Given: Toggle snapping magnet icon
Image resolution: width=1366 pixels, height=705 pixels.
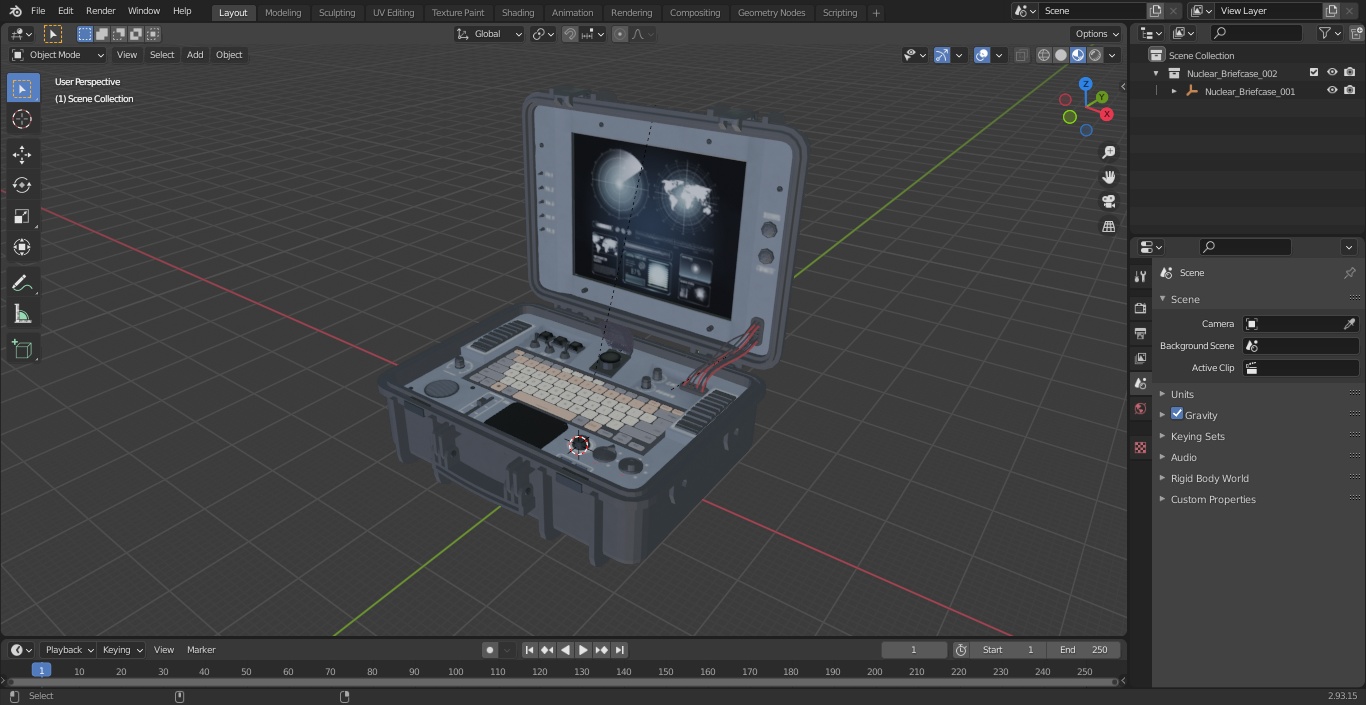Looking at the screenshot, I should (570, 34).
